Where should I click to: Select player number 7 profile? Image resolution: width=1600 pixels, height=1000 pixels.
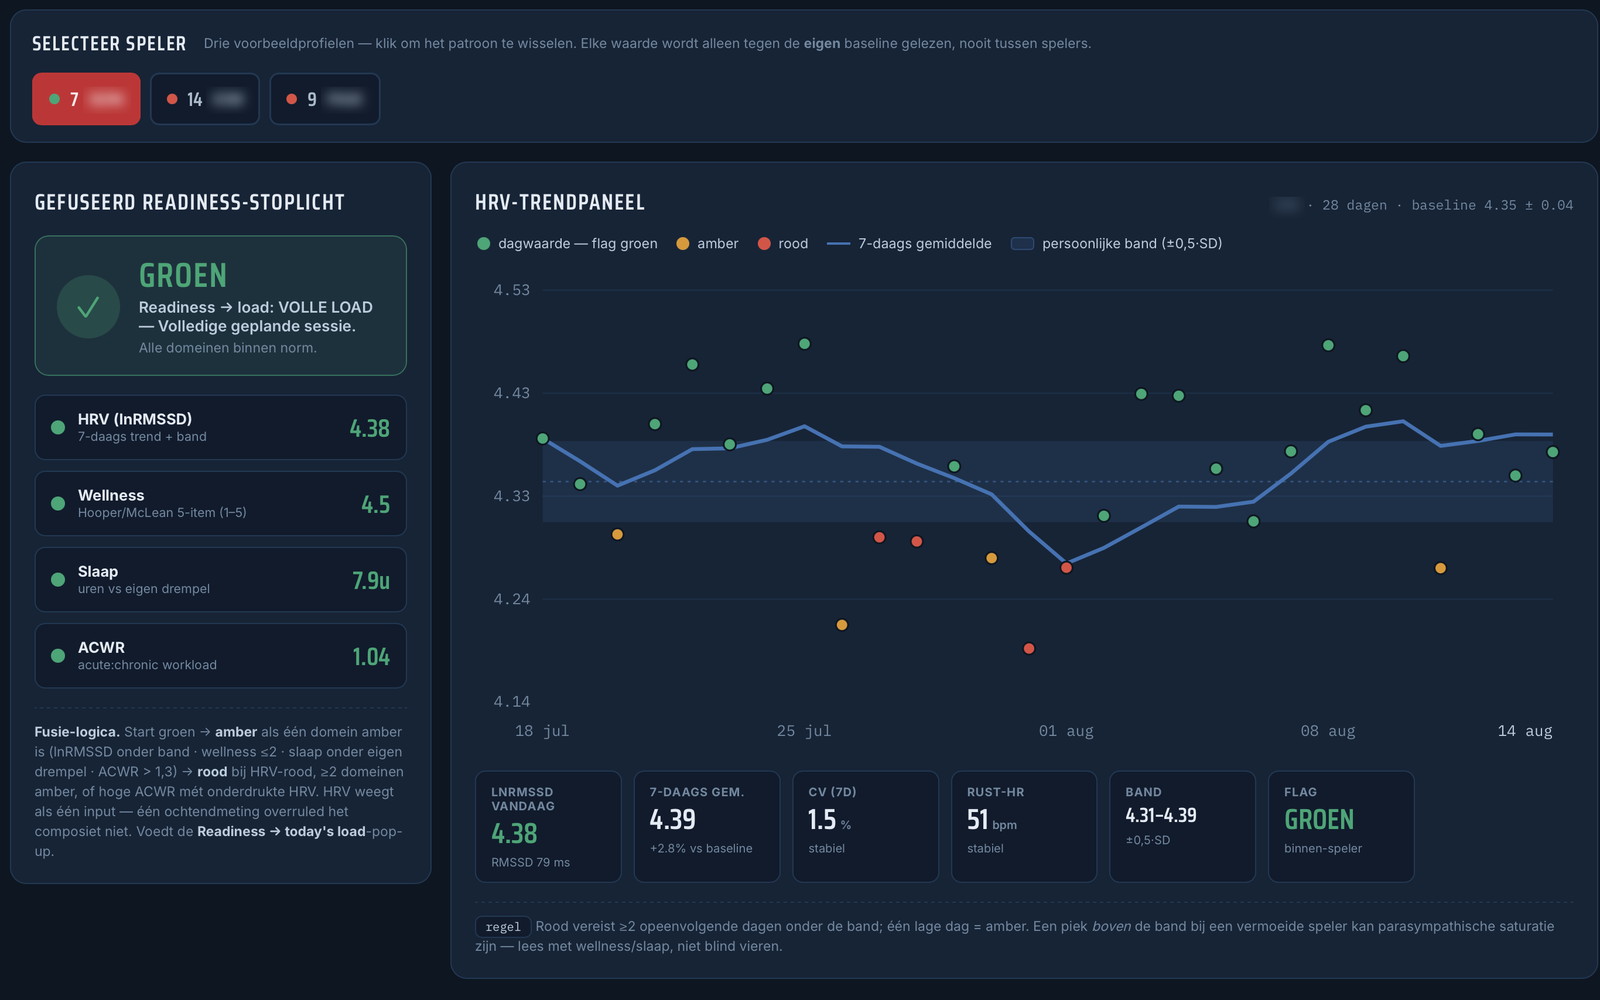click(x=86, y=99)
